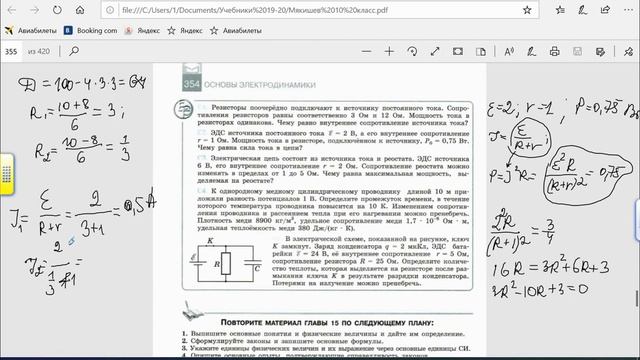Screen dimensions: 640x360
Task: Click the browser forward arrow
Action: click(x=34, y=10)
